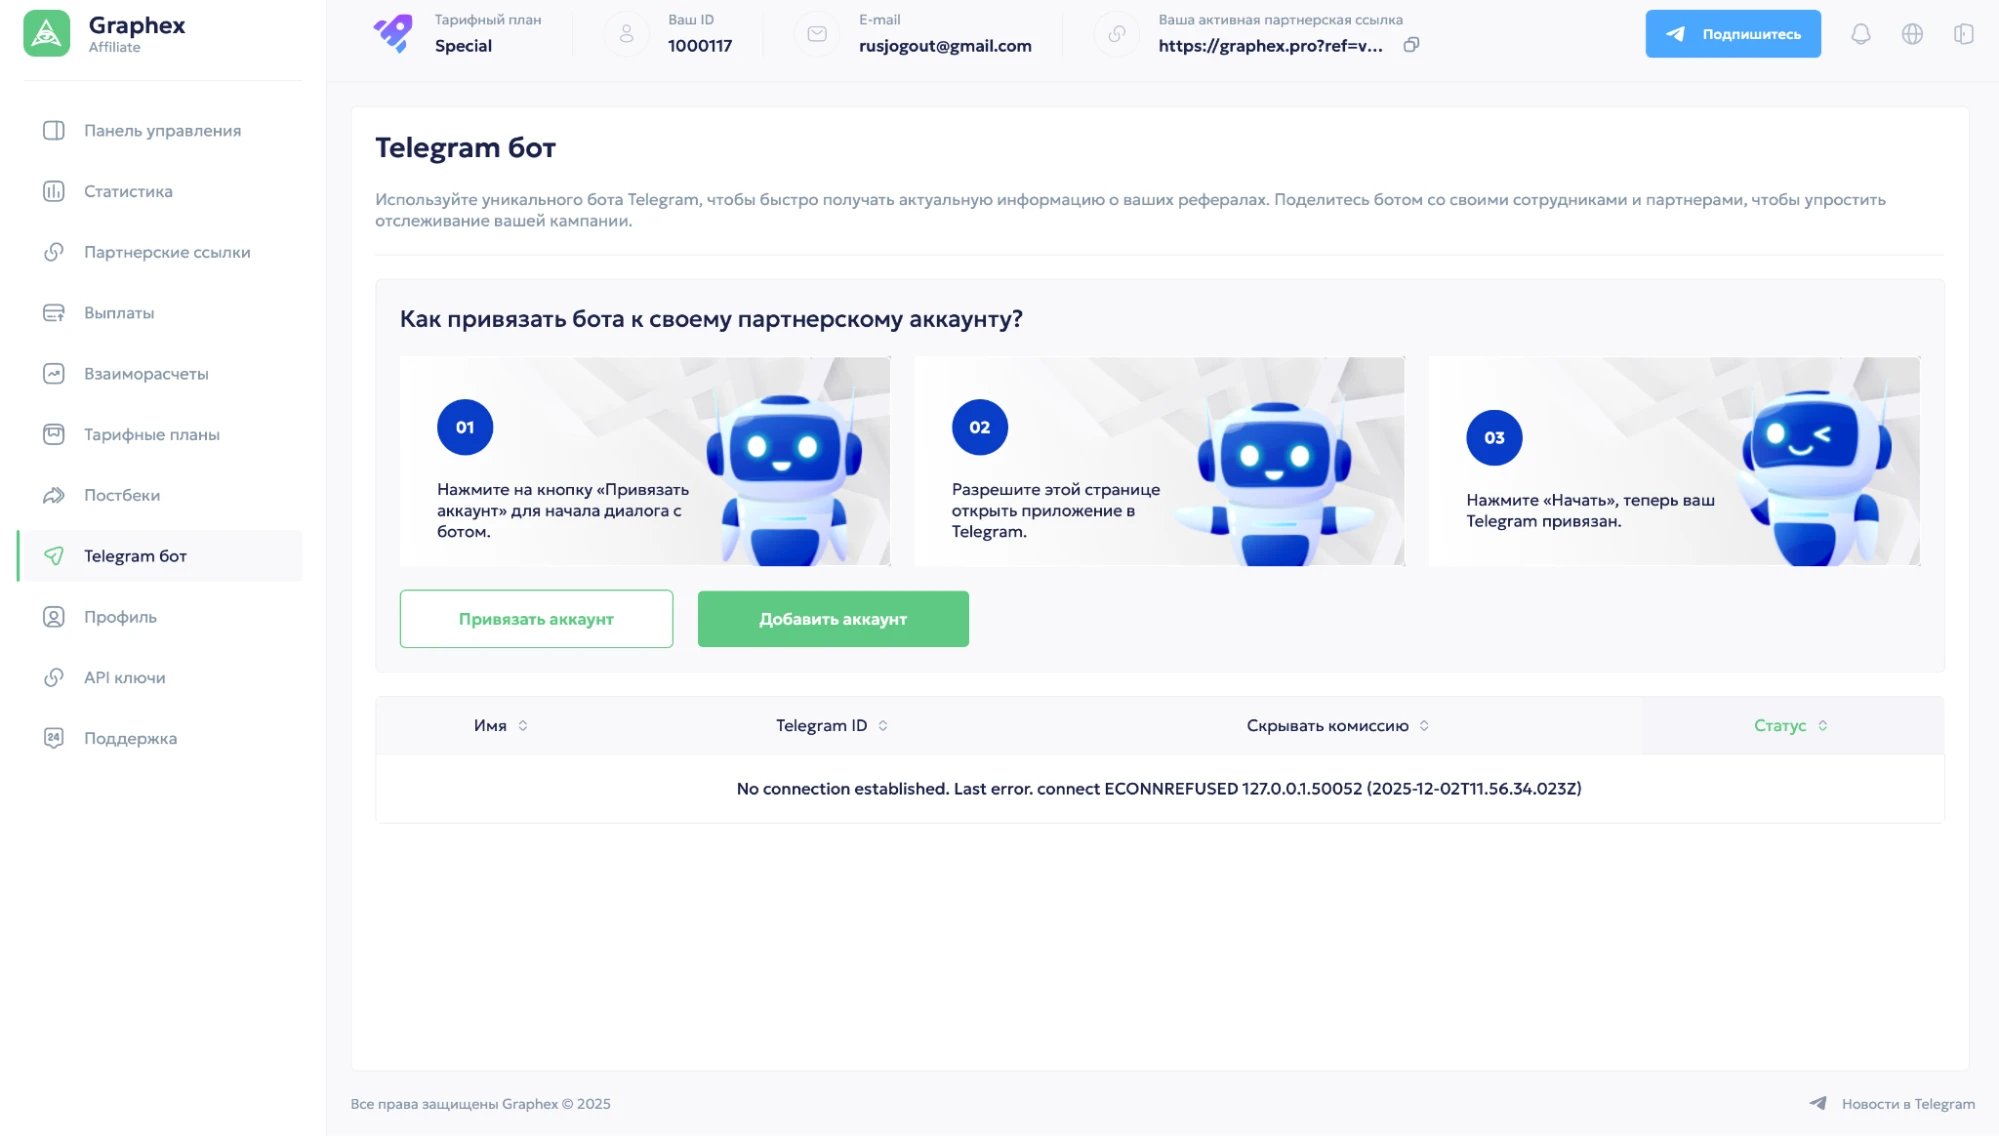Click the Telegram бот page heading

pos(465,148)
